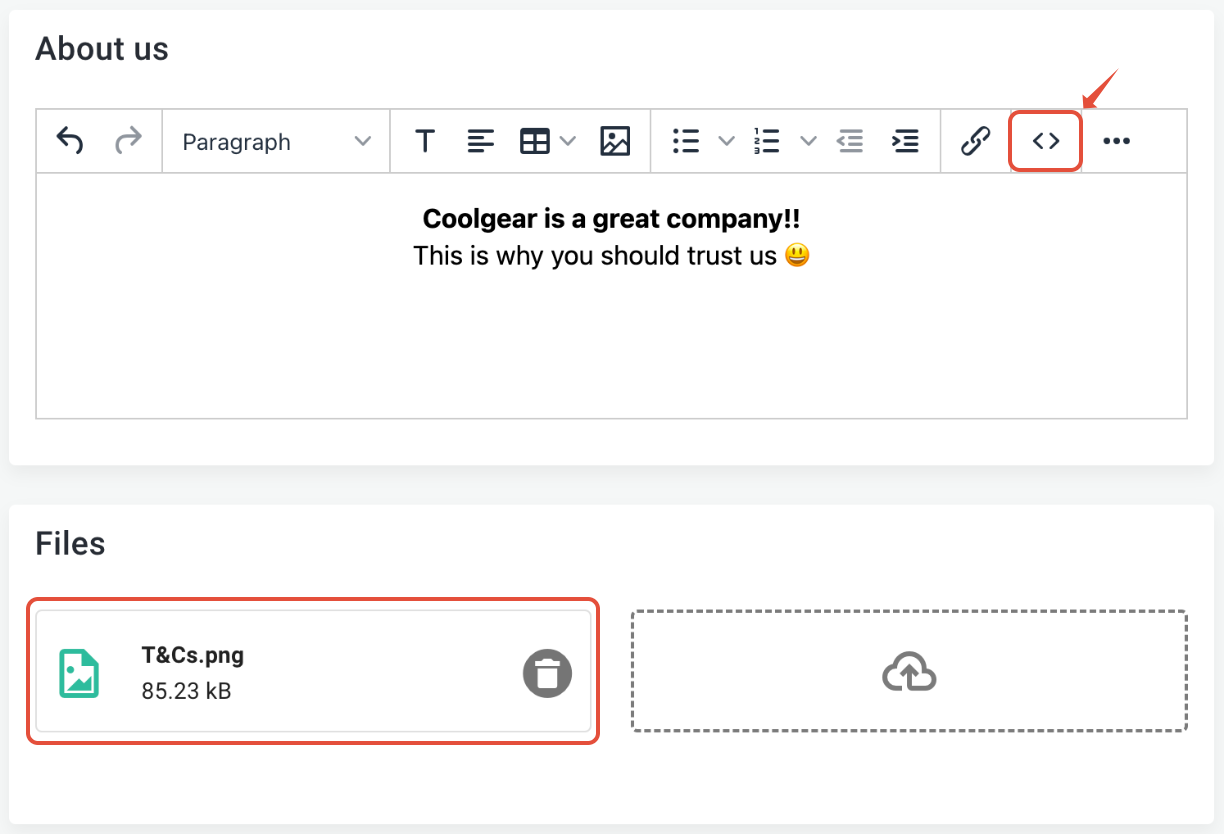Expand the bullet list style chevron
The width and height of the screenshot is (1224, 834).
tap(727, 141)
